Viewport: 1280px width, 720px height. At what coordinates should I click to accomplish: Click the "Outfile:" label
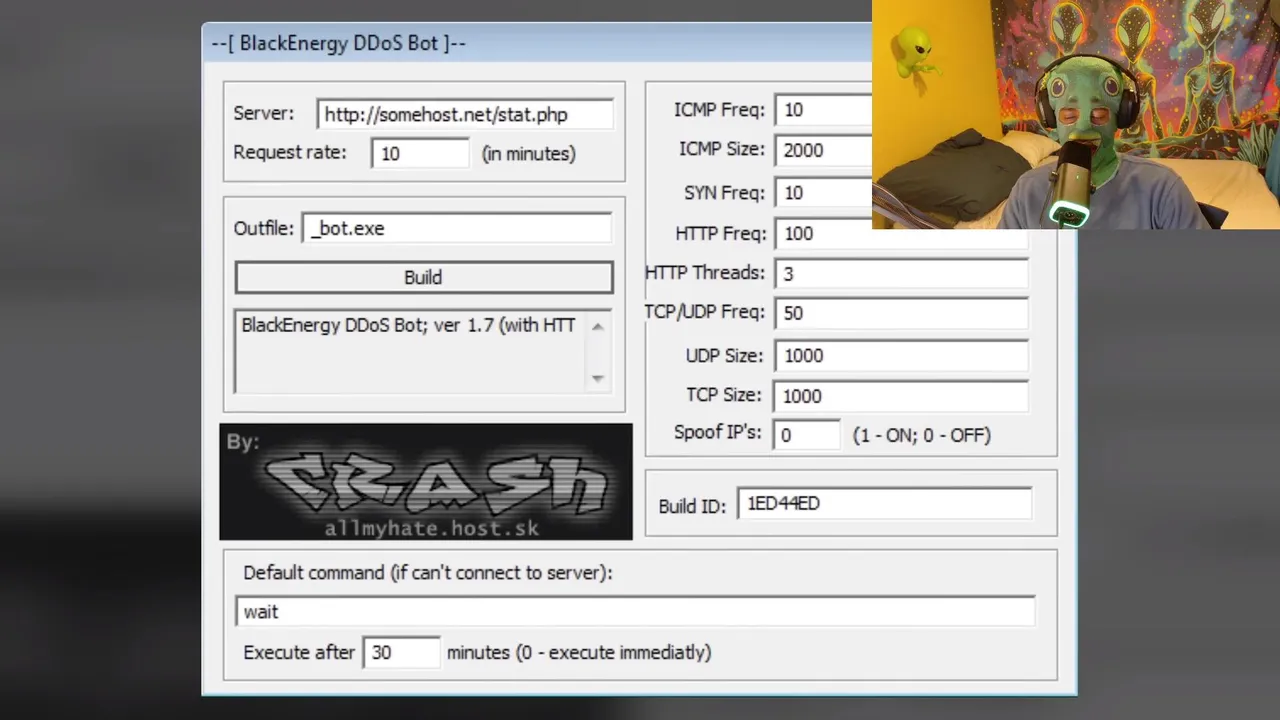coord(264,228)
